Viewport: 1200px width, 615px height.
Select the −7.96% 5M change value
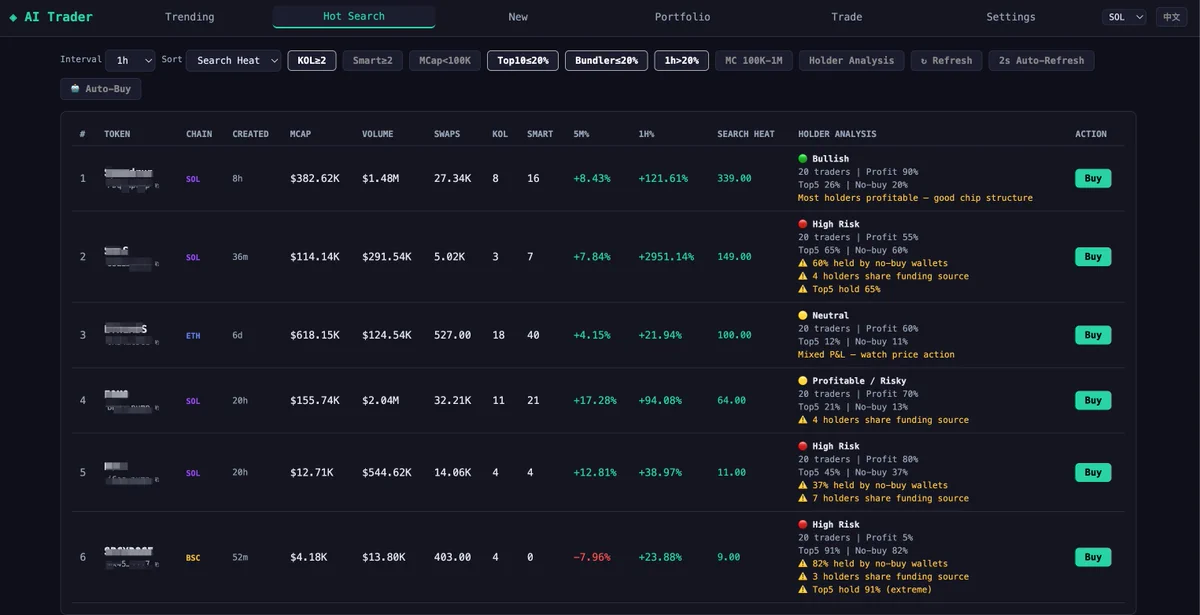point(592,557)
